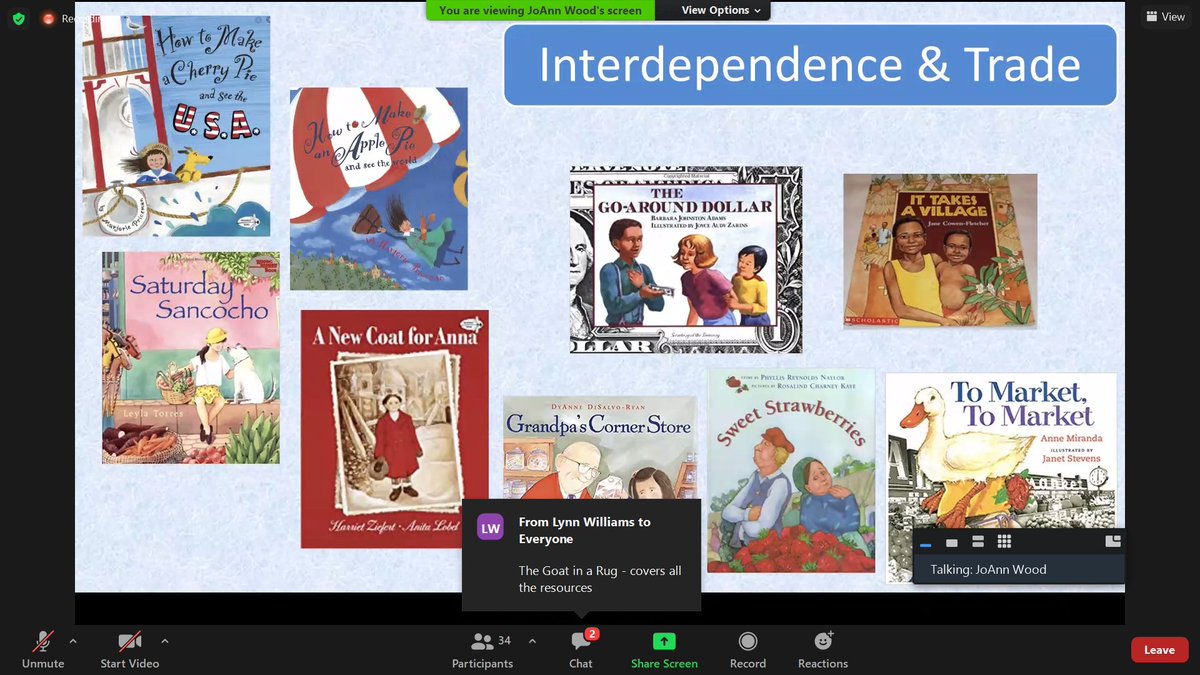1200x675 pixels.
Task: Open the View Options dropdown
Action: 721,10
